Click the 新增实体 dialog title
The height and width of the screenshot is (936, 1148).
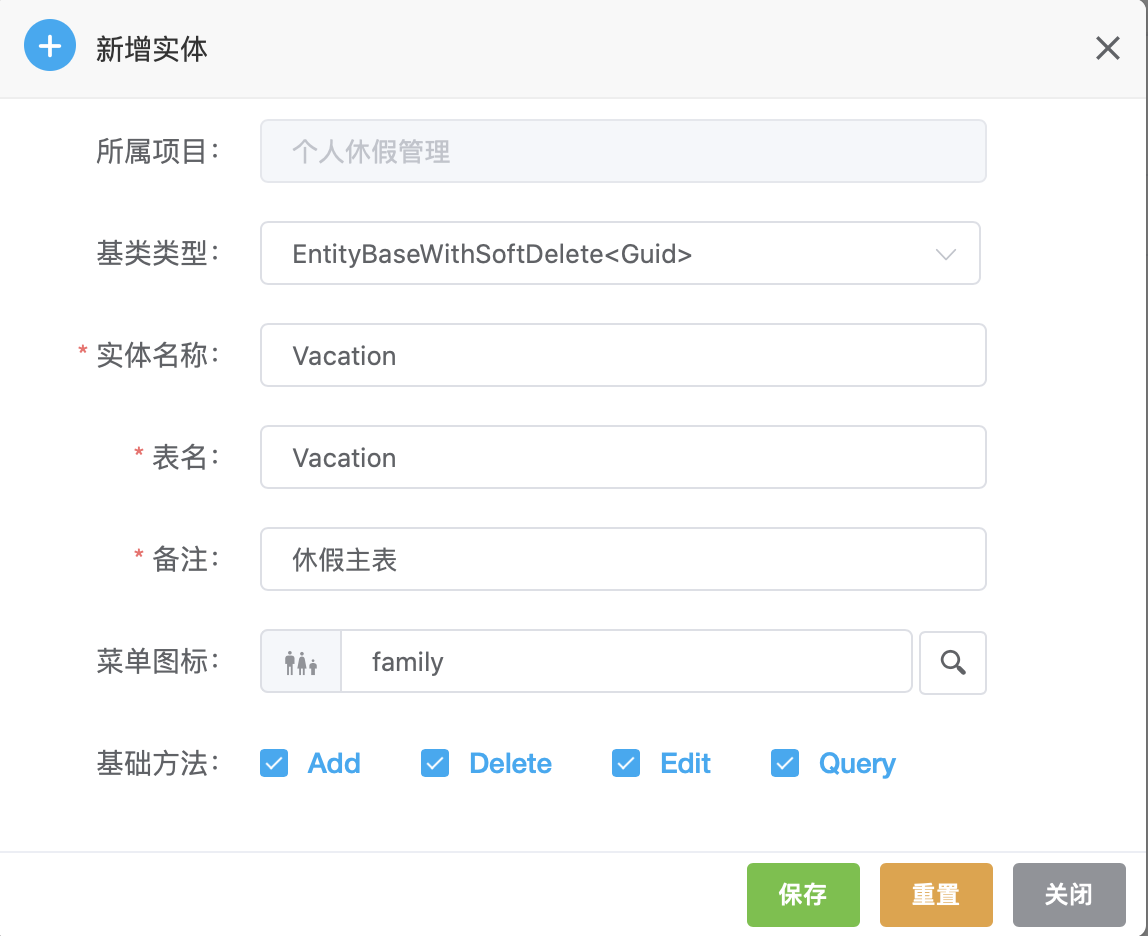click(x=152, y=49)
